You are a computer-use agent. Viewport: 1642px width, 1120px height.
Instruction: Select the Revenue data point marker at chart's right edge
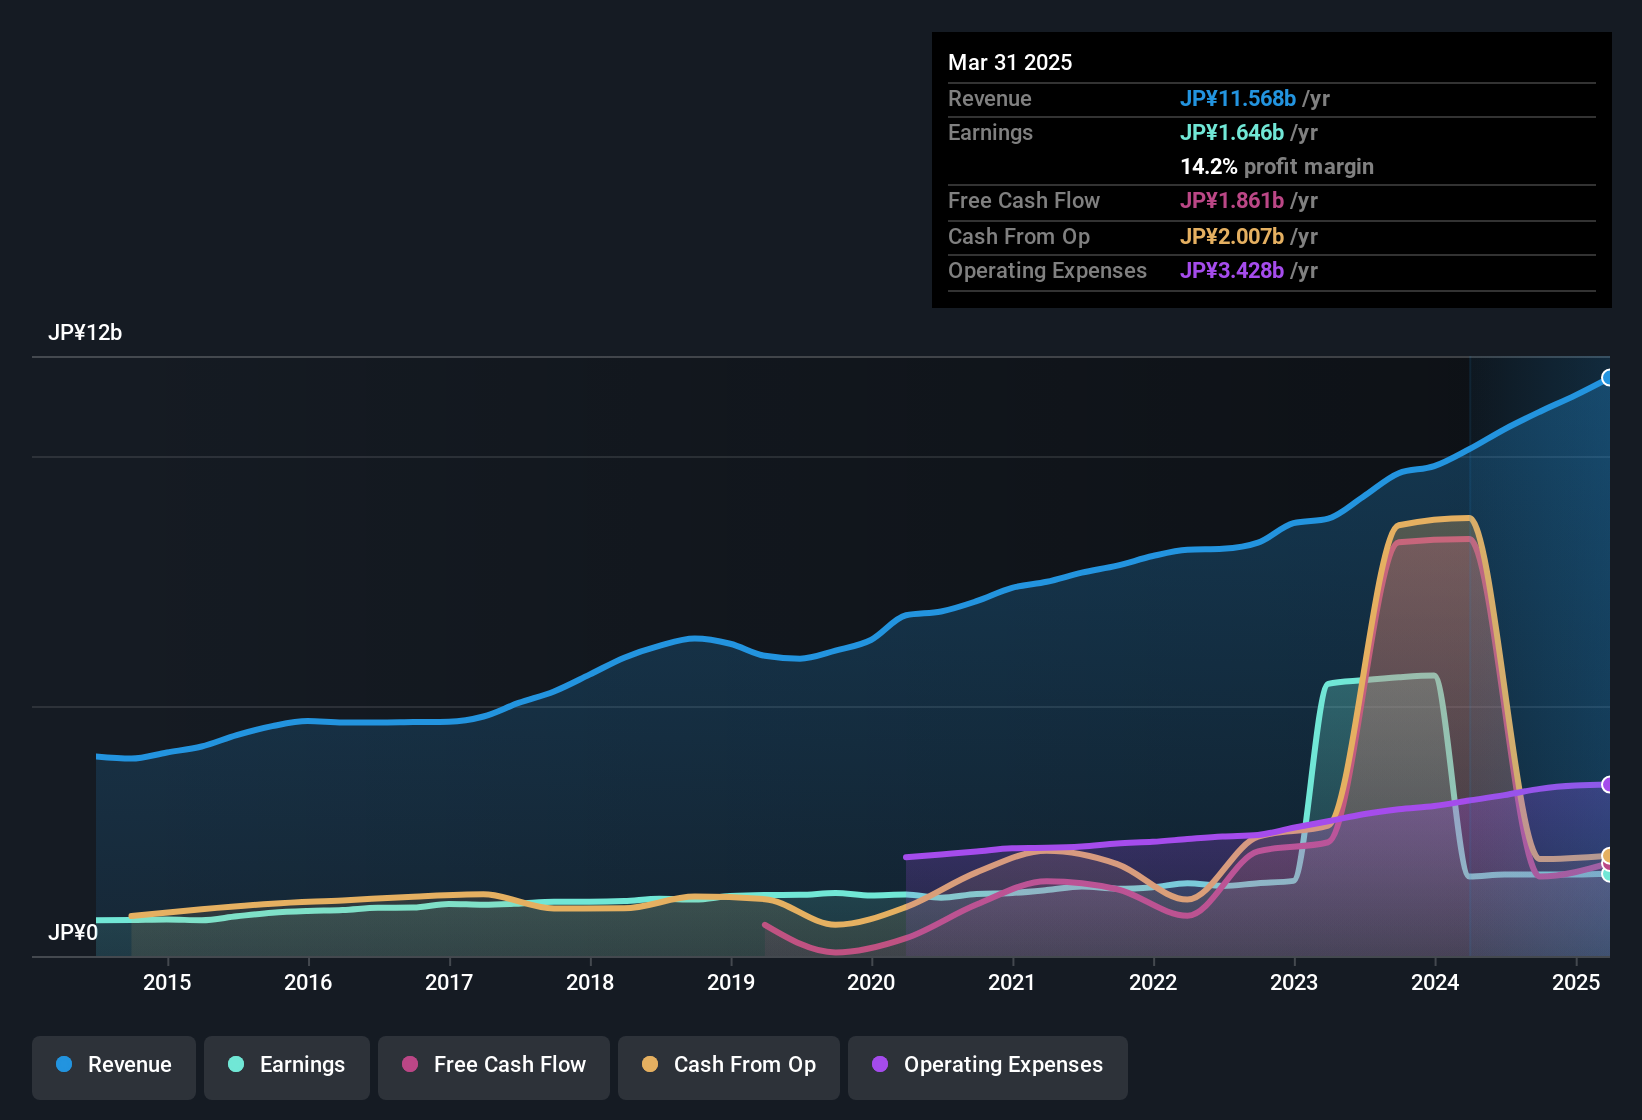(1609, 379)
